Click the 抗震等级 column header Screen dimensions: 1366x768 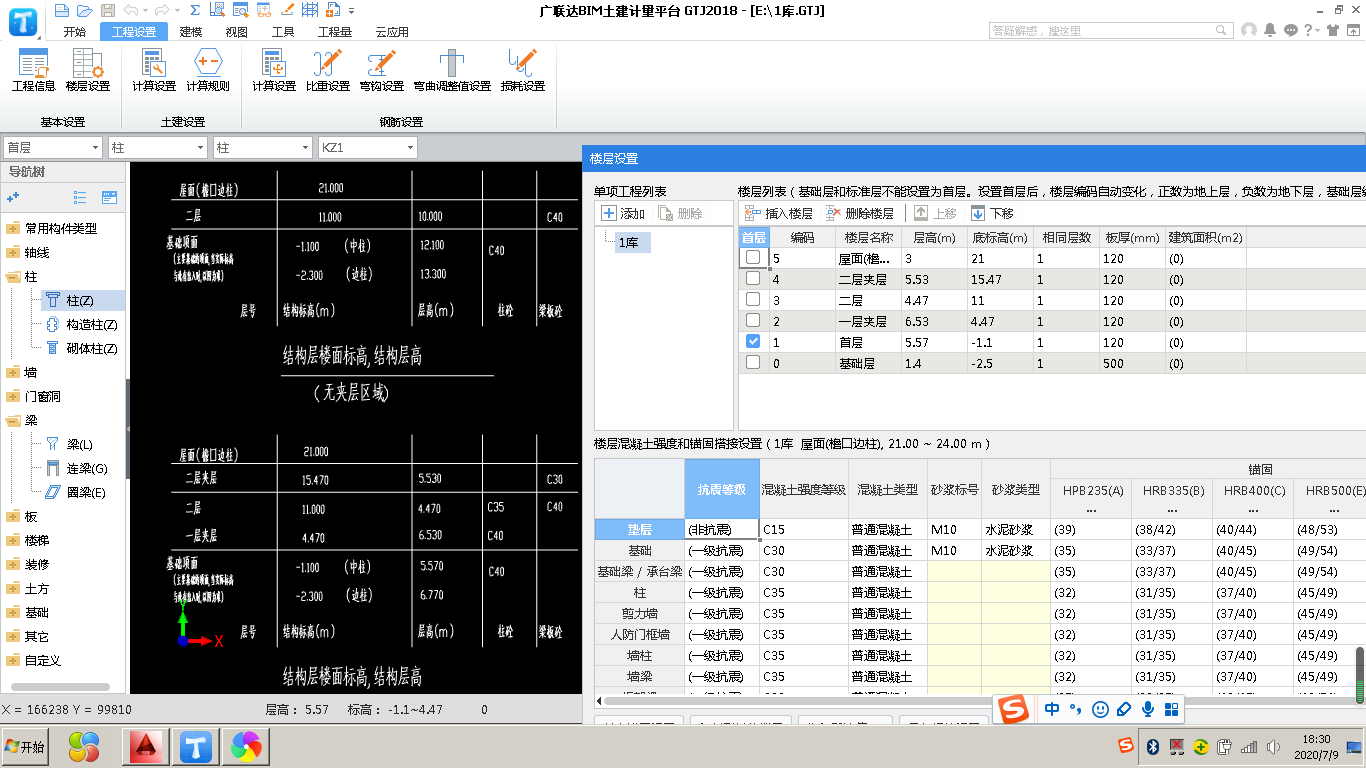click(x=722, y=489)
